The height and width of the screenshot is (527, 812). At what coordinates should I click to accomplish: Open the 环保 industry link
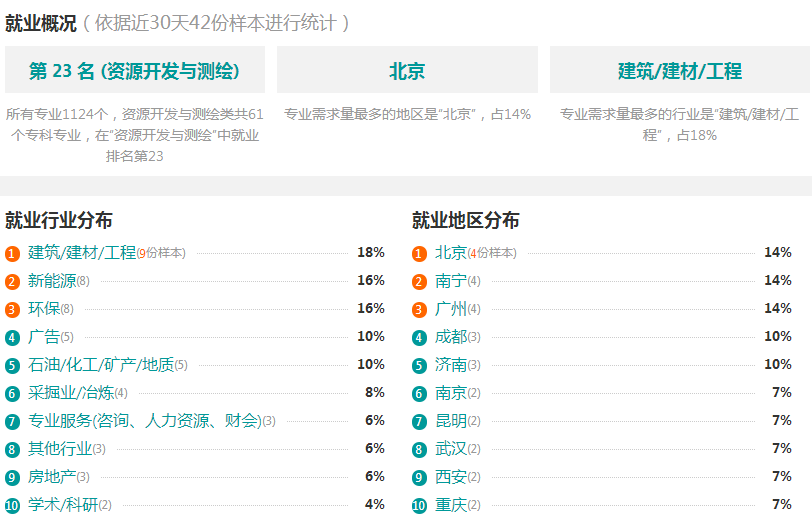click(x=44, y=309)
